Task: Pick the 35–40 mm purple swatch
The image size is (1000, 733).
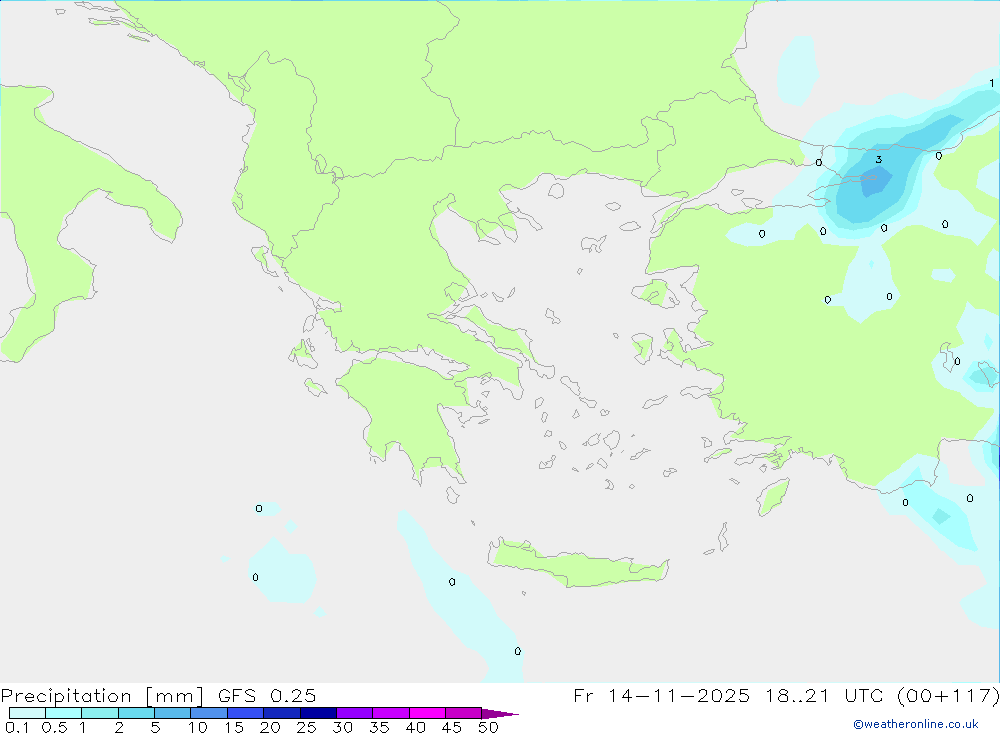Action: click(390, 713)
